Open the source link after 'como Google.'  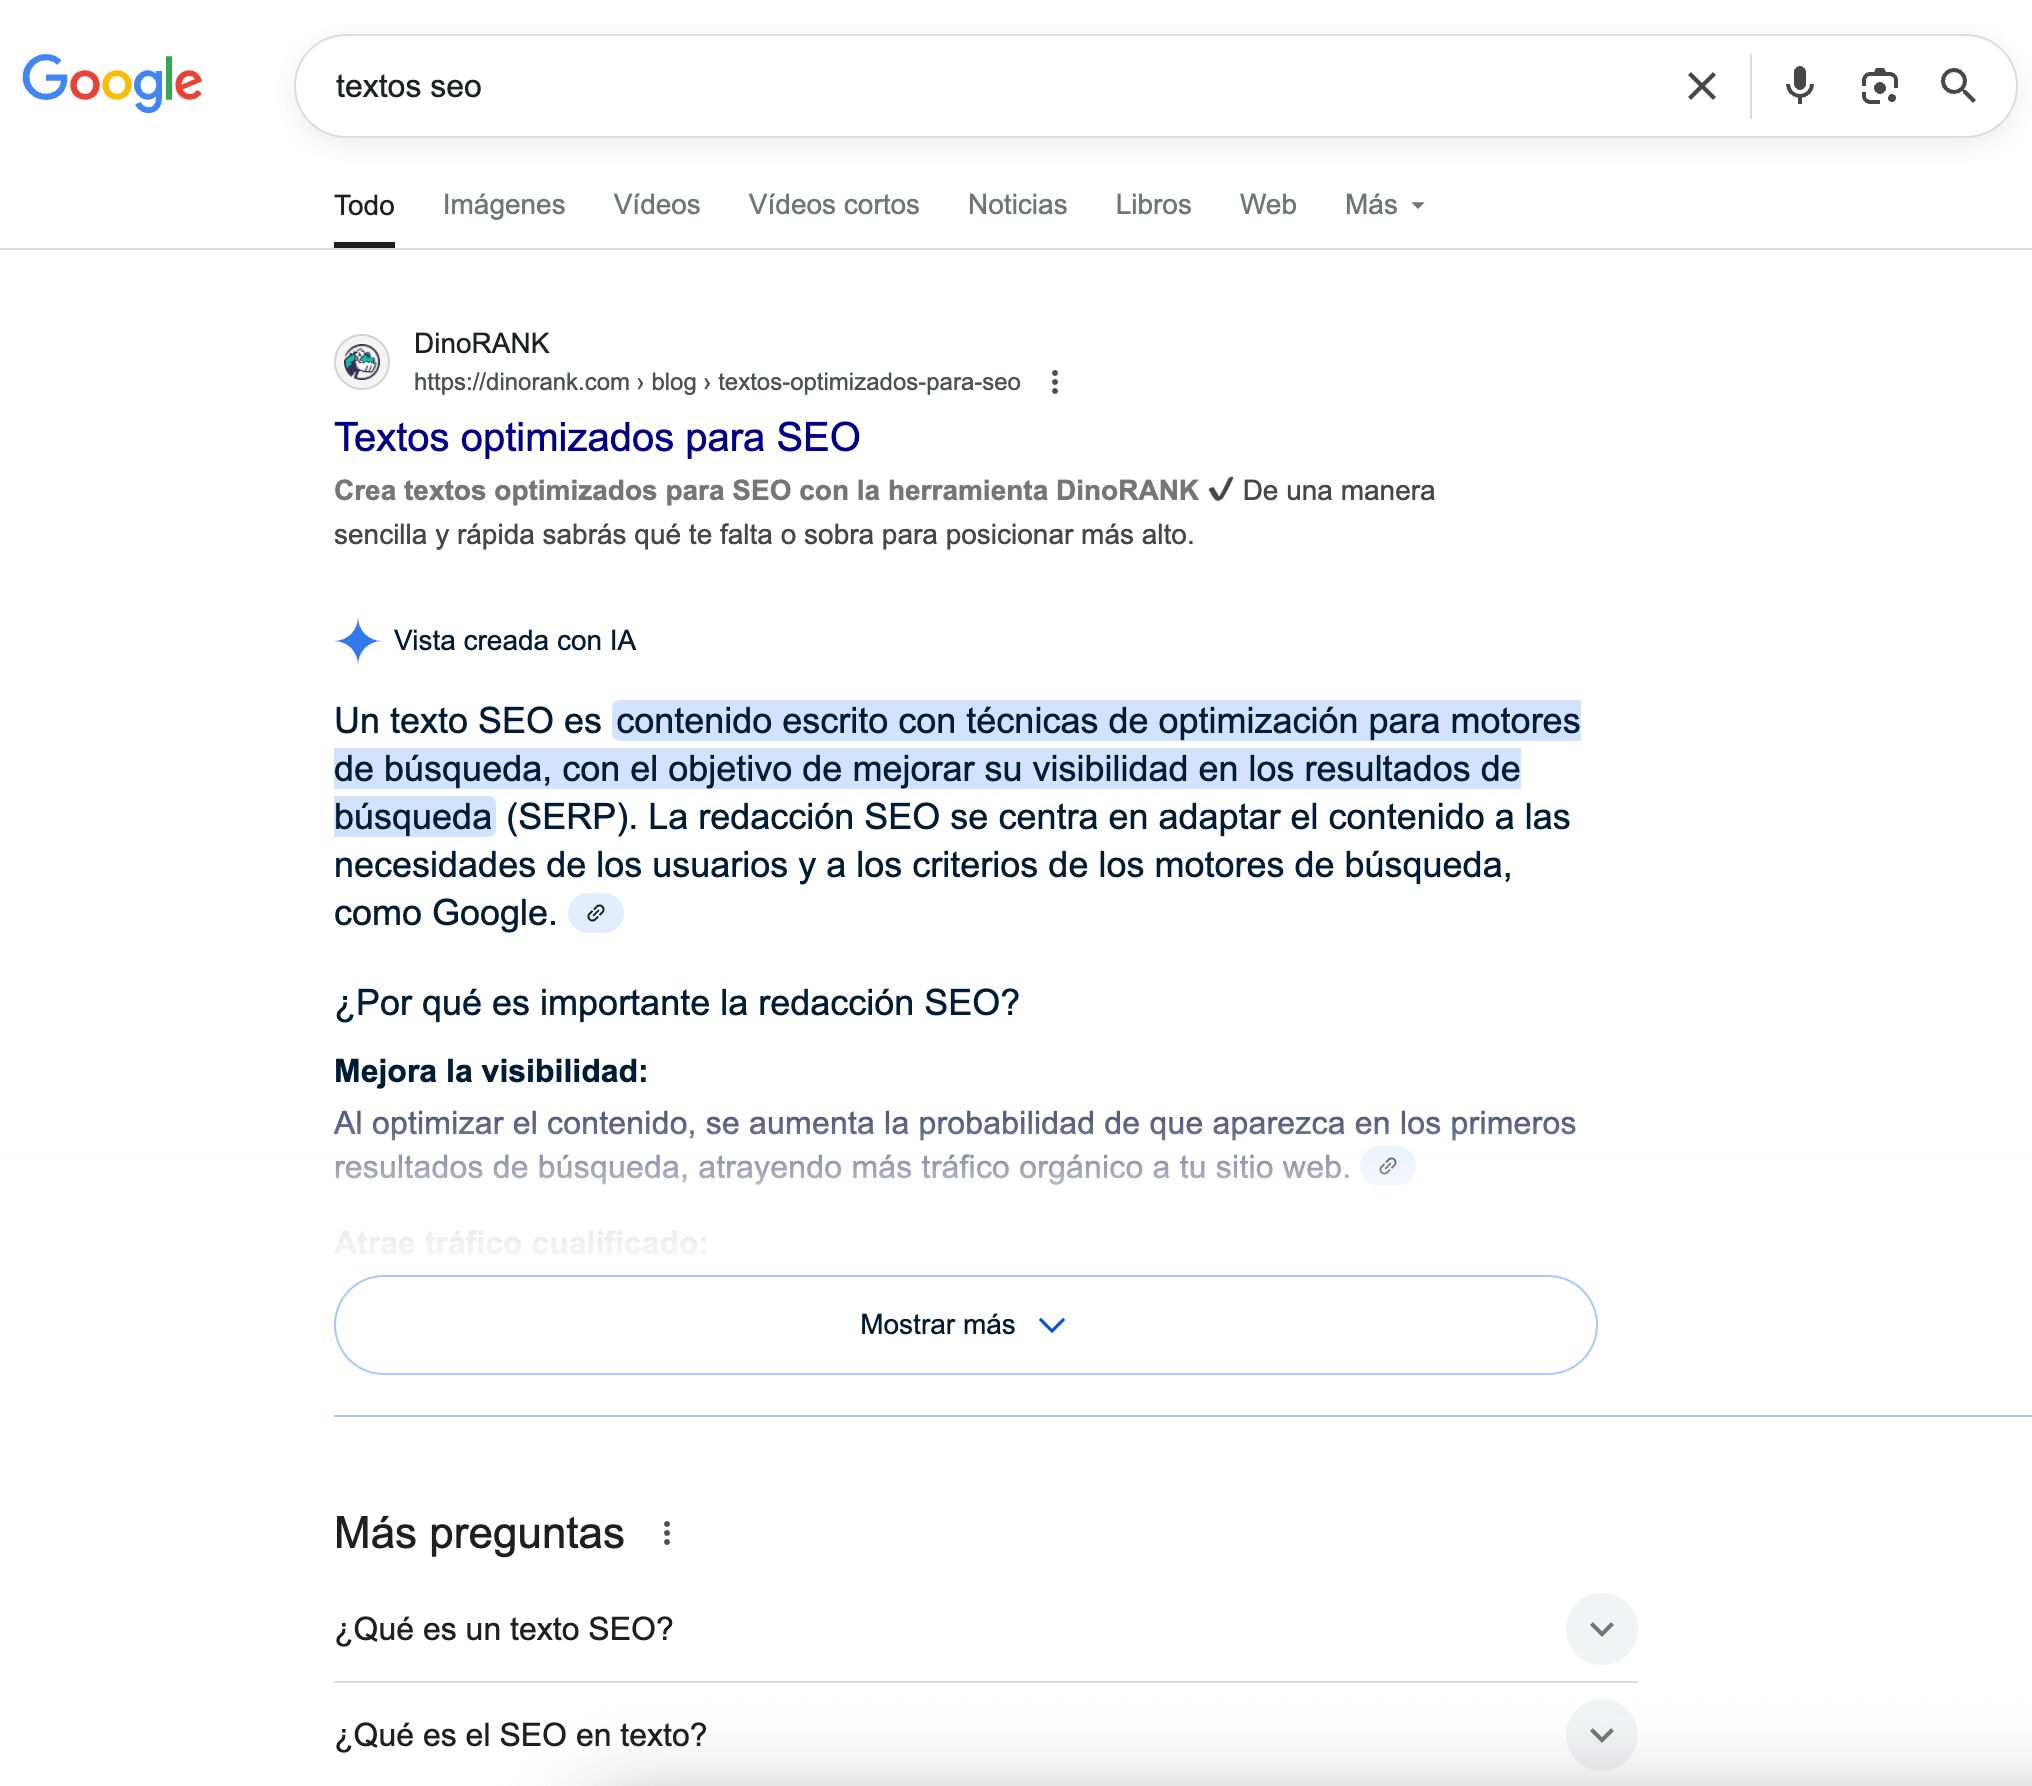(x=596, y=913)
